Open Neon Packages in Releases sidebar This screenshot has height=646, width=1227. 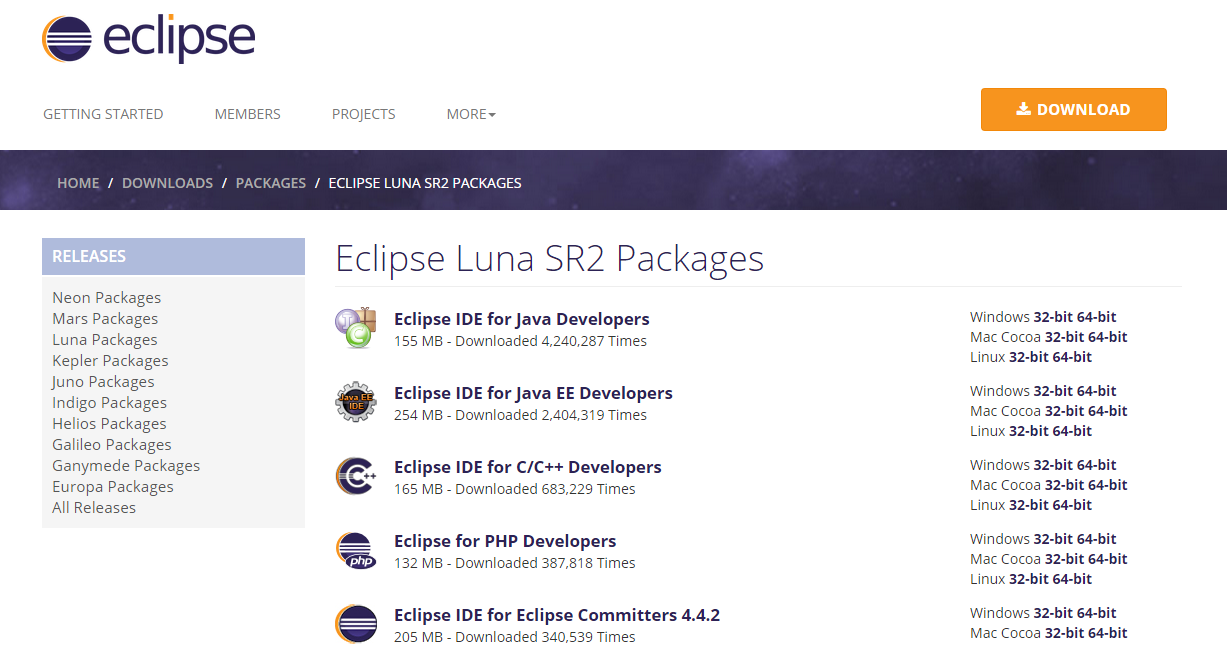[x=106, y=297]
